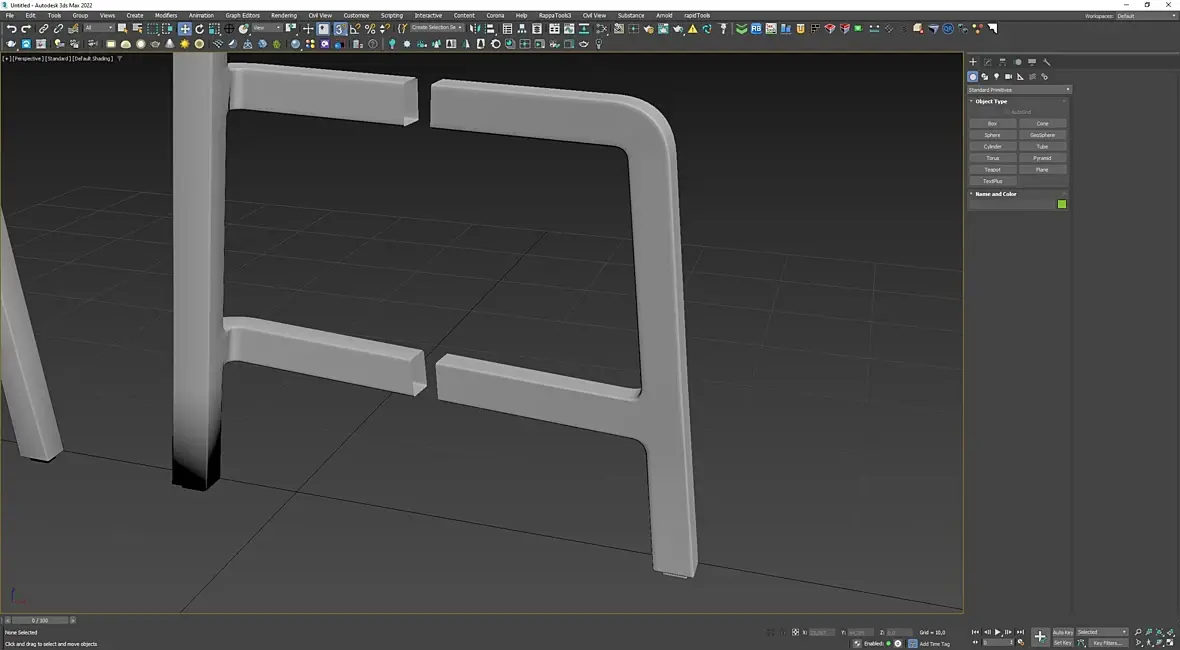Switch to Cameras category icon

tap(1008, 77)
